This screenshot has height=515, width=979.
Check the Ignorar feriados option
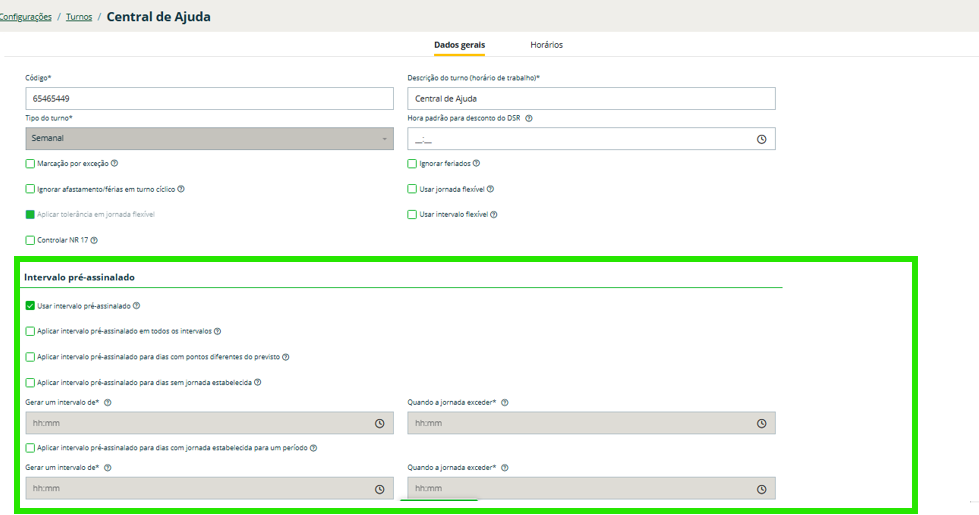point(412,163)
